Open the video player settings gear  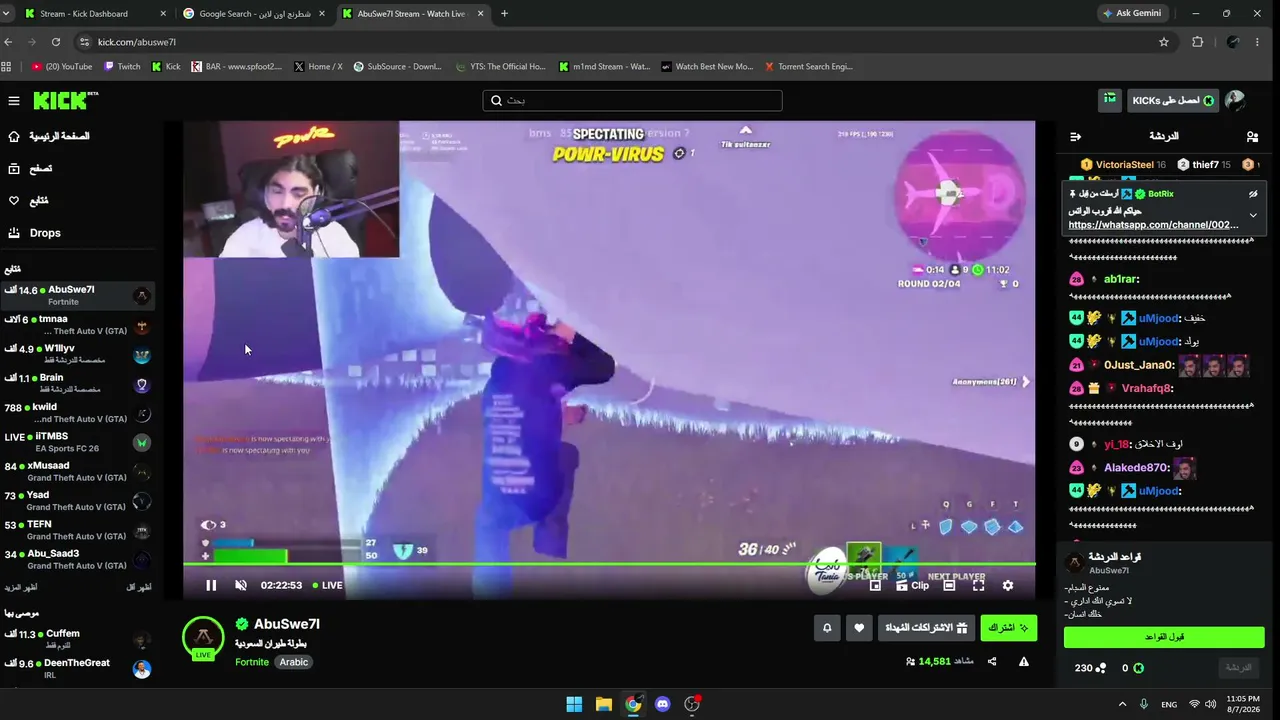pyautogui.click(x=1008, y=585)
